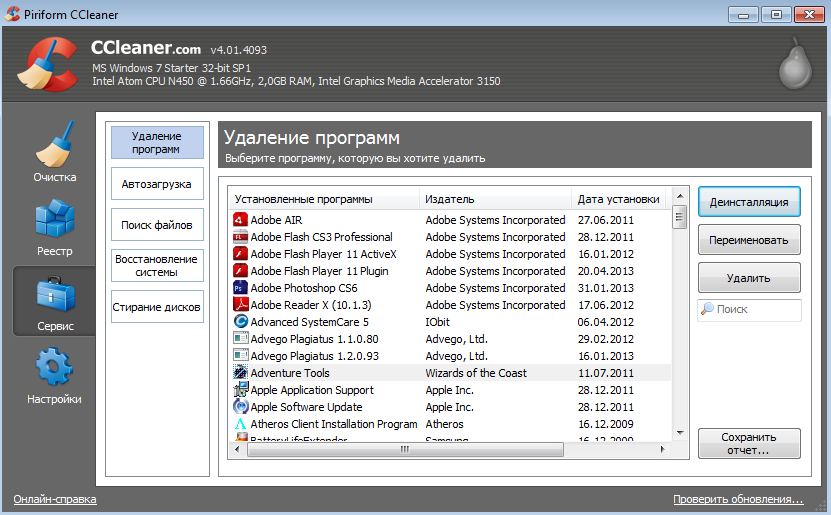This screenshot has height=515, width=831.
Task: Open the Автозагрузка tab
Action: pos(157,184)
